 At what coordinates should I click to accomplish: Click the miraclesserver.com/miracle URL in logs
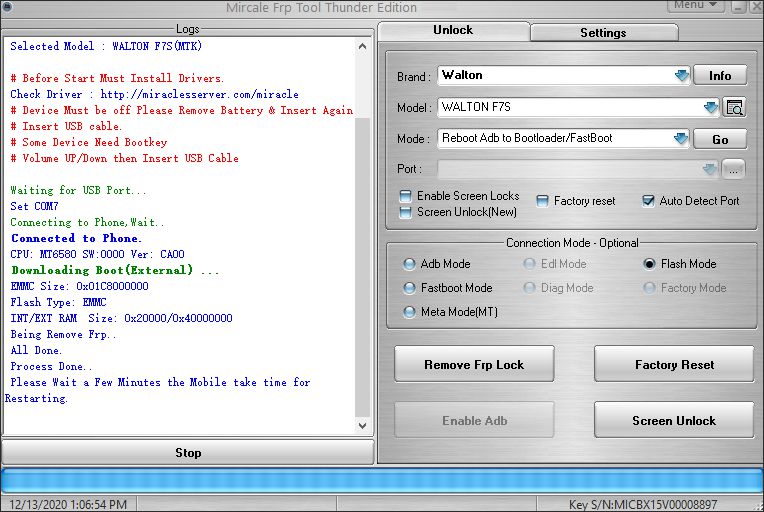[x=200, y=95]
